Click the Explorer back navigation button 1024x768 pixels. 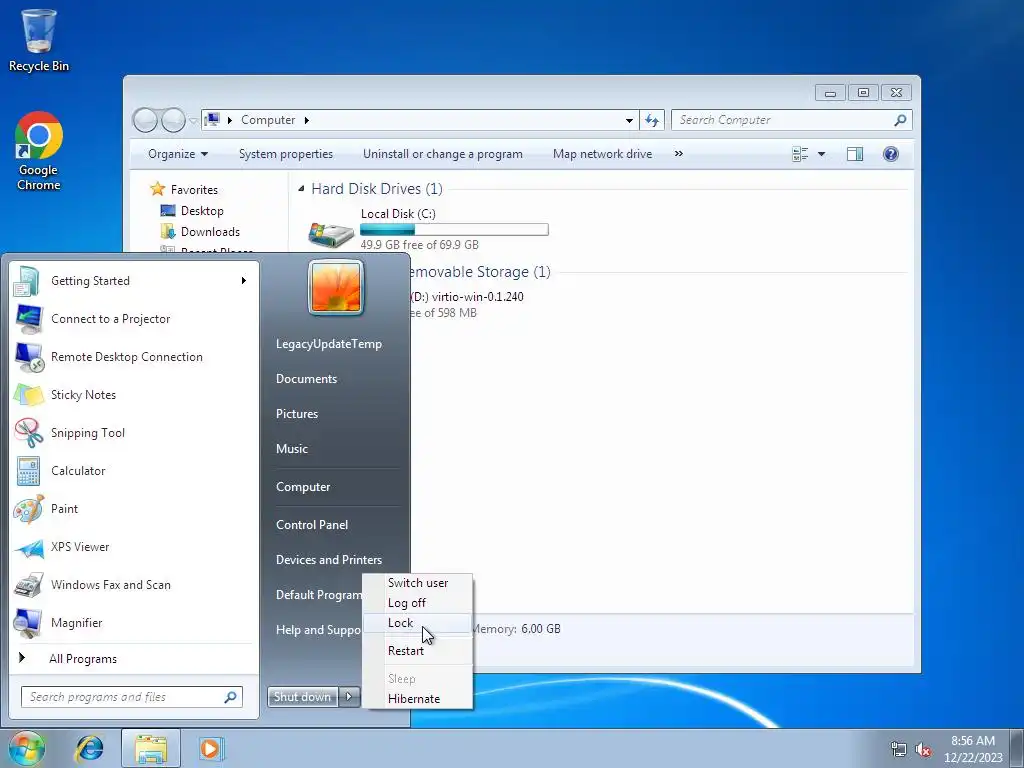[x=145, y=120]
